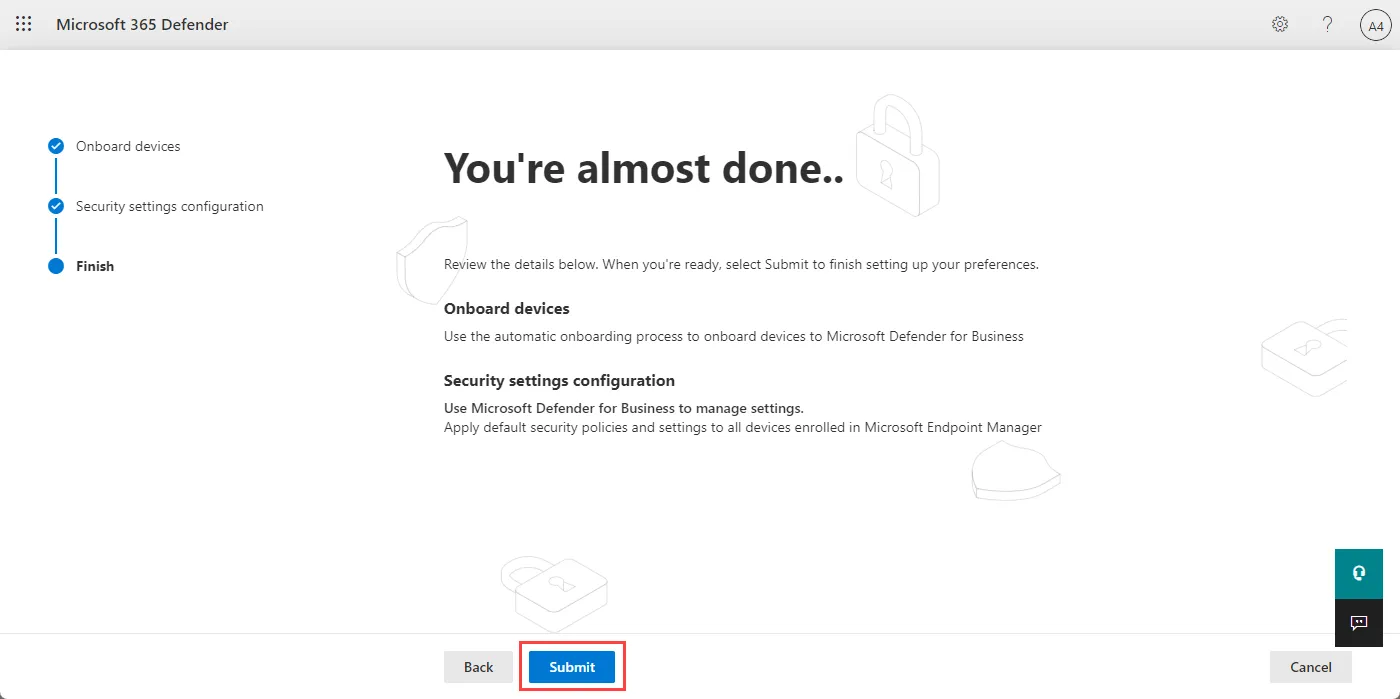
Task: Click the "Onboard devices" summary heading
Action: pos(507,308)
